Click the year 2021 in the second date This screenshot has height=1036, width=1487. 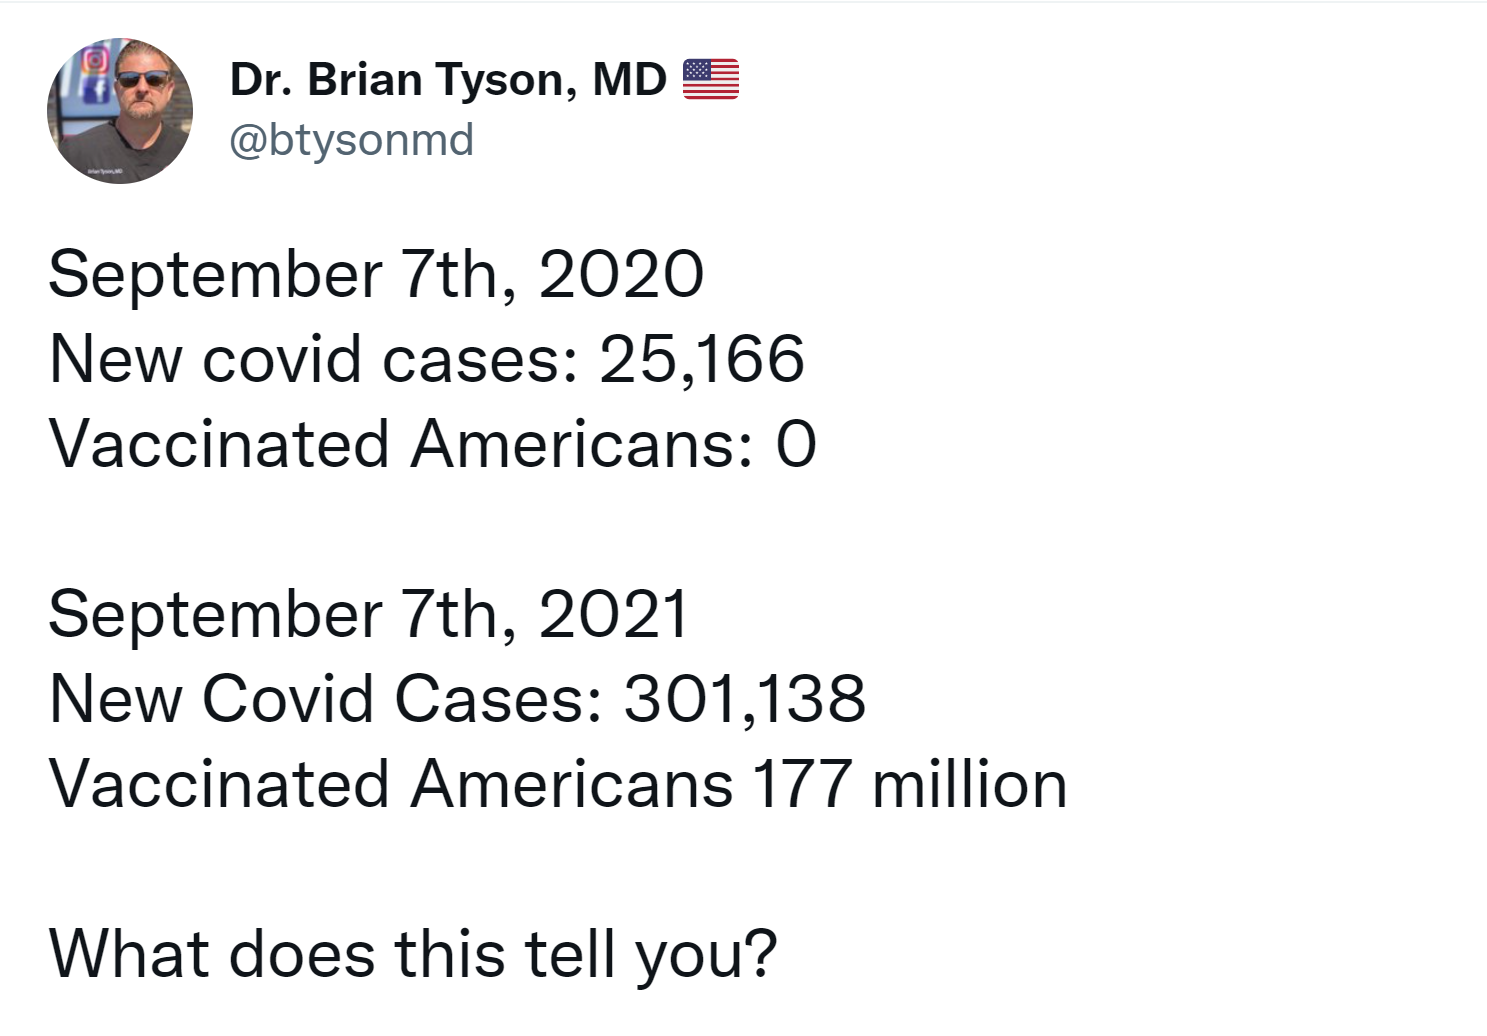coord(613,614)
